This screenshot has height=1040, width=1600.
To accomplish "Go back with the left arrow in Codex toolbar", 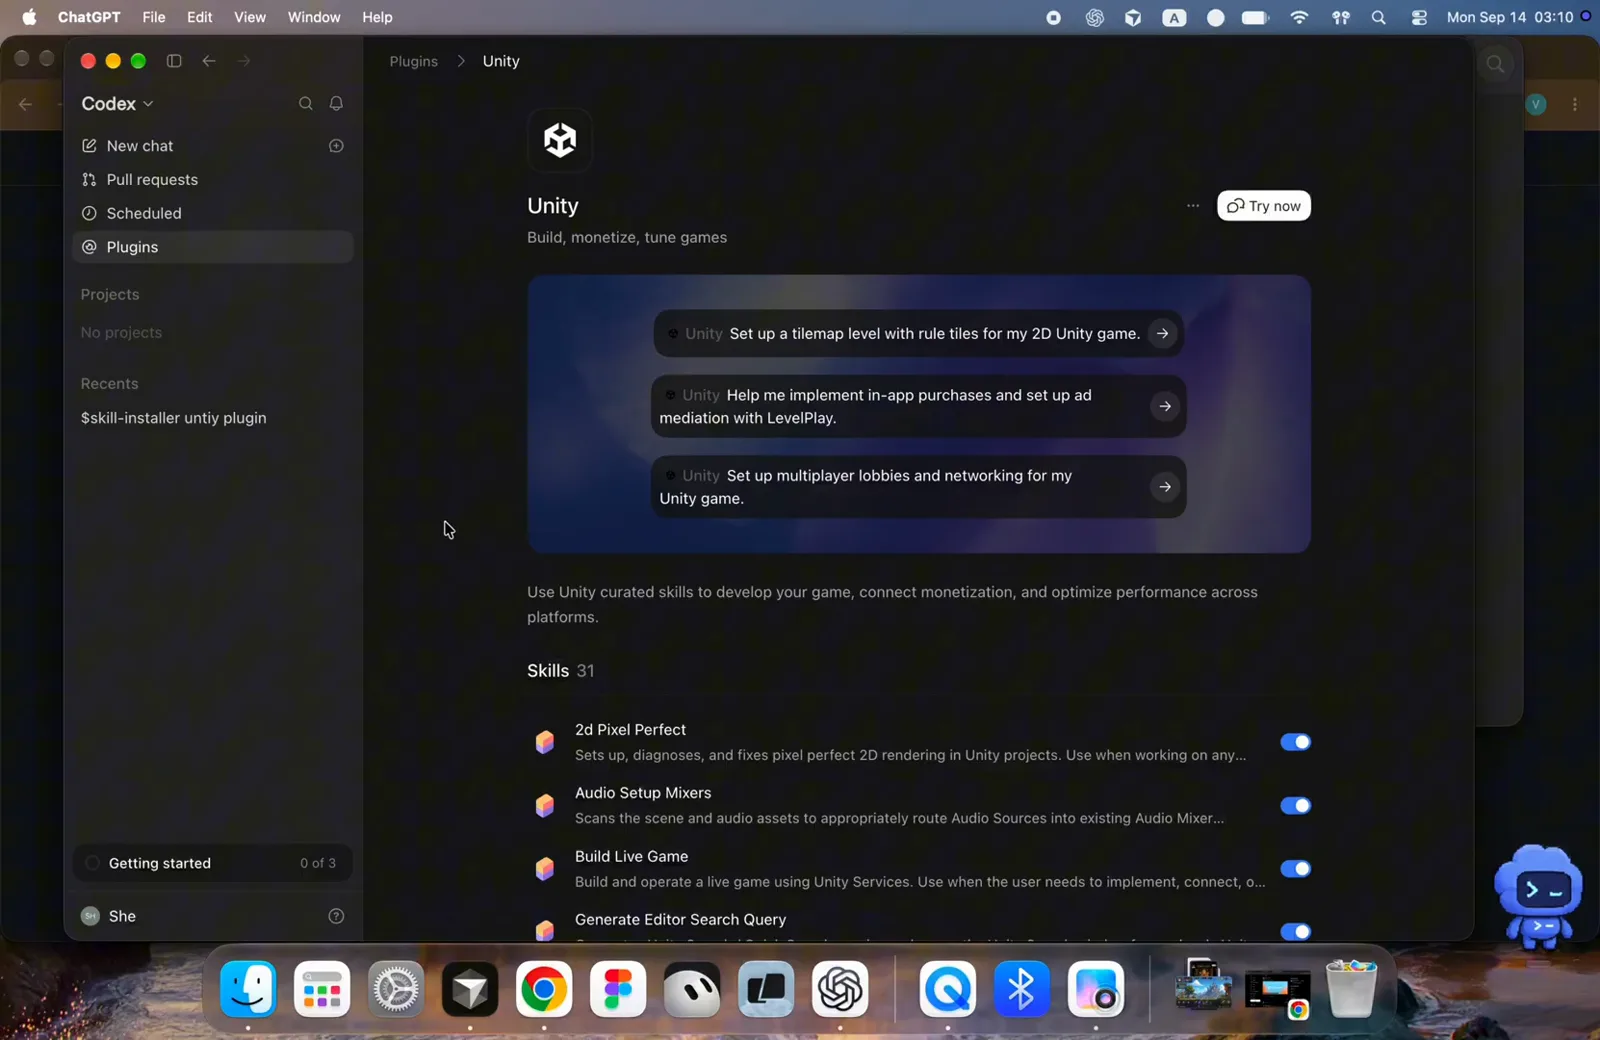I will pyautogui.click(x=209, y=61).
